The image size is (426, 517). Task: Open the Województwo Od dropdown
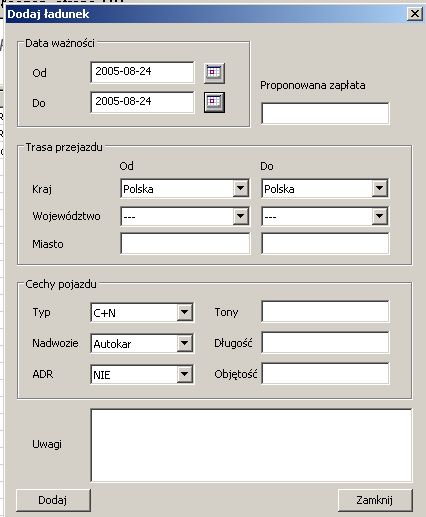click(240, 216)
